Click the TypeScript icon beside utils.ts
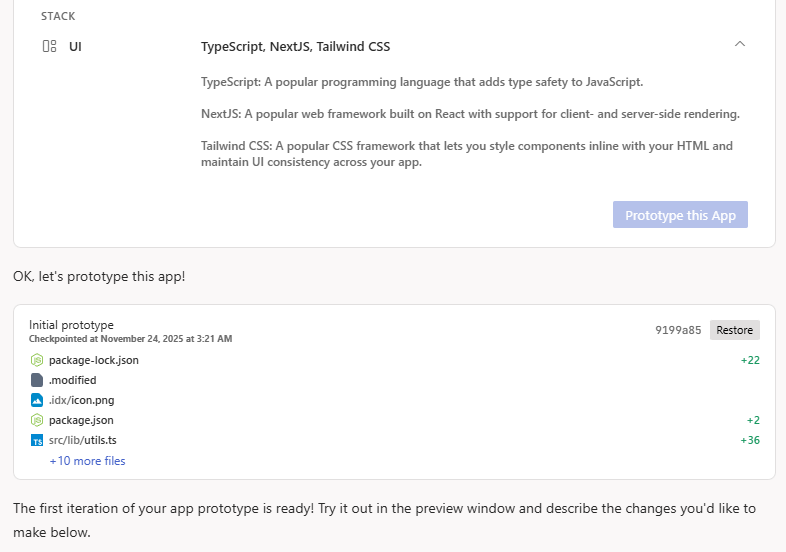Screen dimensions: 786x552 (x=37, y=440)
